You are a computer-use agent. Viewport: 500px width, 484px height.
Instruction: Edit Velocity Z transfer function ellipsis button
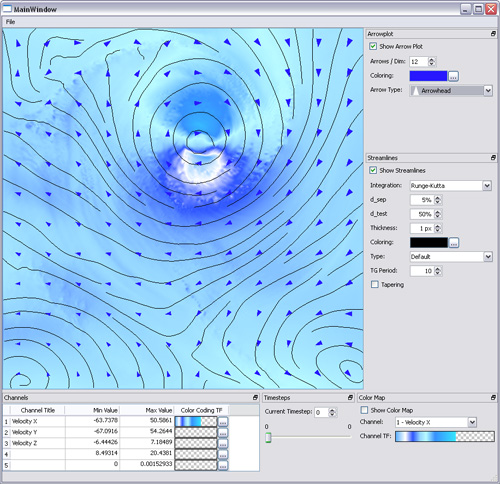(223, 443)
